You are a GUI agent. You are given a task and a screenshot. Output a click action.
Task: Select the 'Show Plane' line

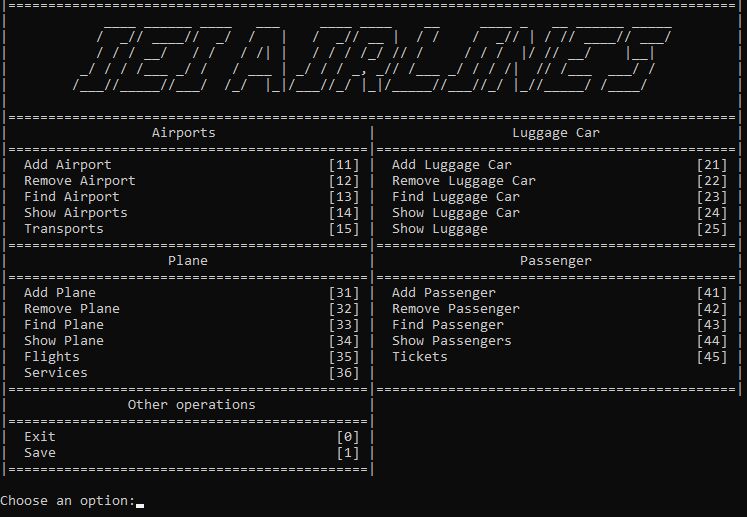[x=64, y=341]
